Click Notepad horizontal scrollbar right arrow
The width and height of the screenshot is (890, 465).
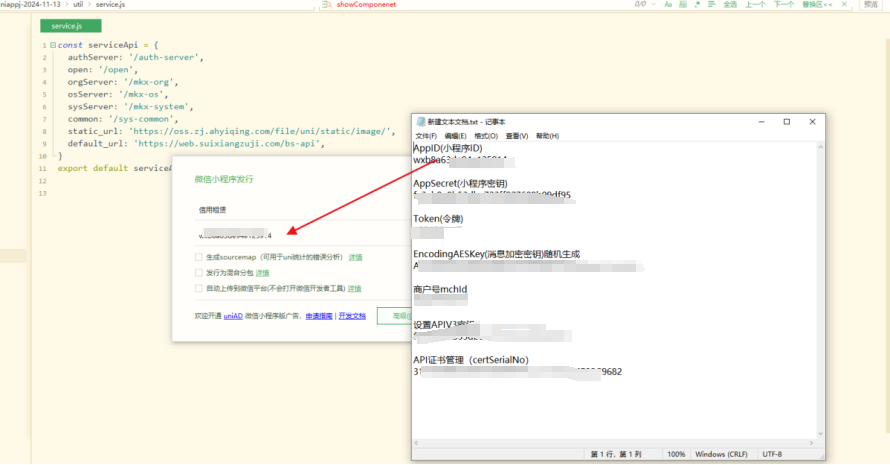(811, 443)
